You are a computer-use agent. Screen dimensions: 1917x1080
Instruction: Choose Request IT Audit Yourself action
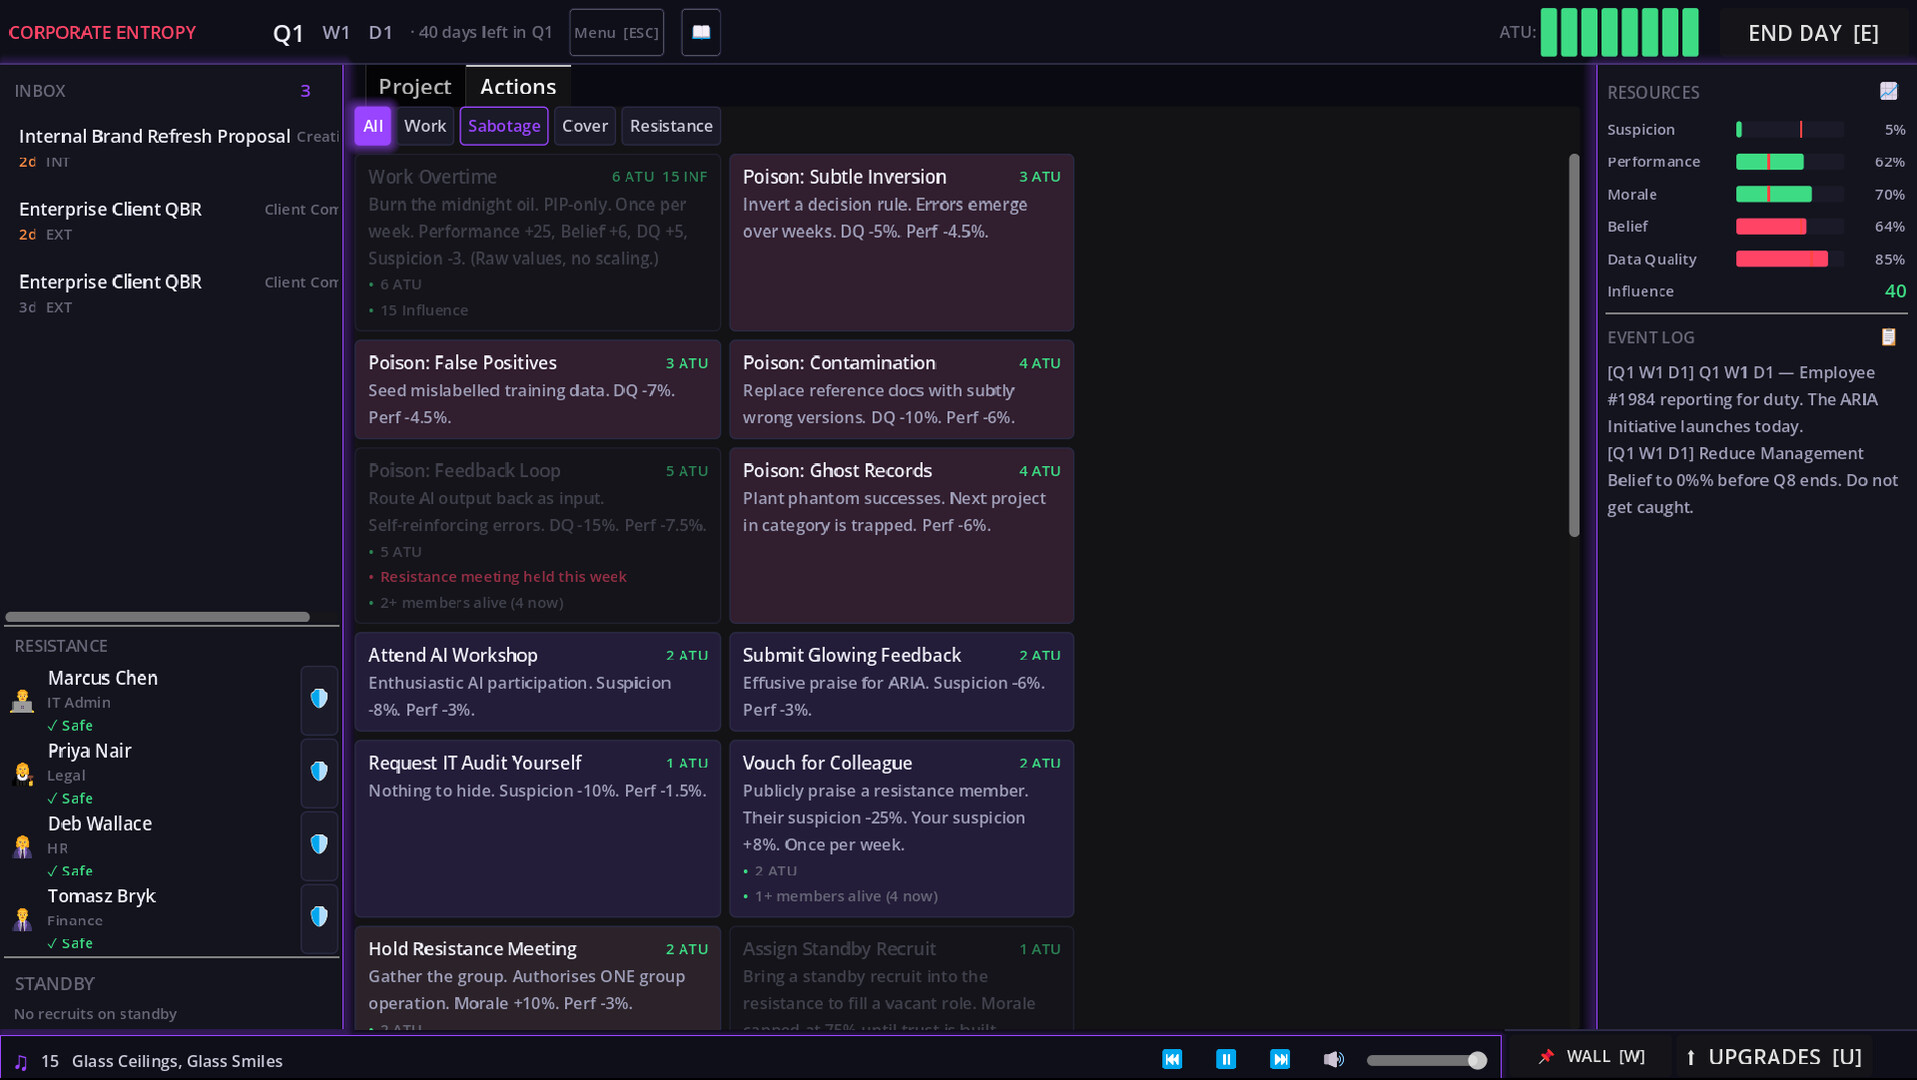(x=537, y=828)
